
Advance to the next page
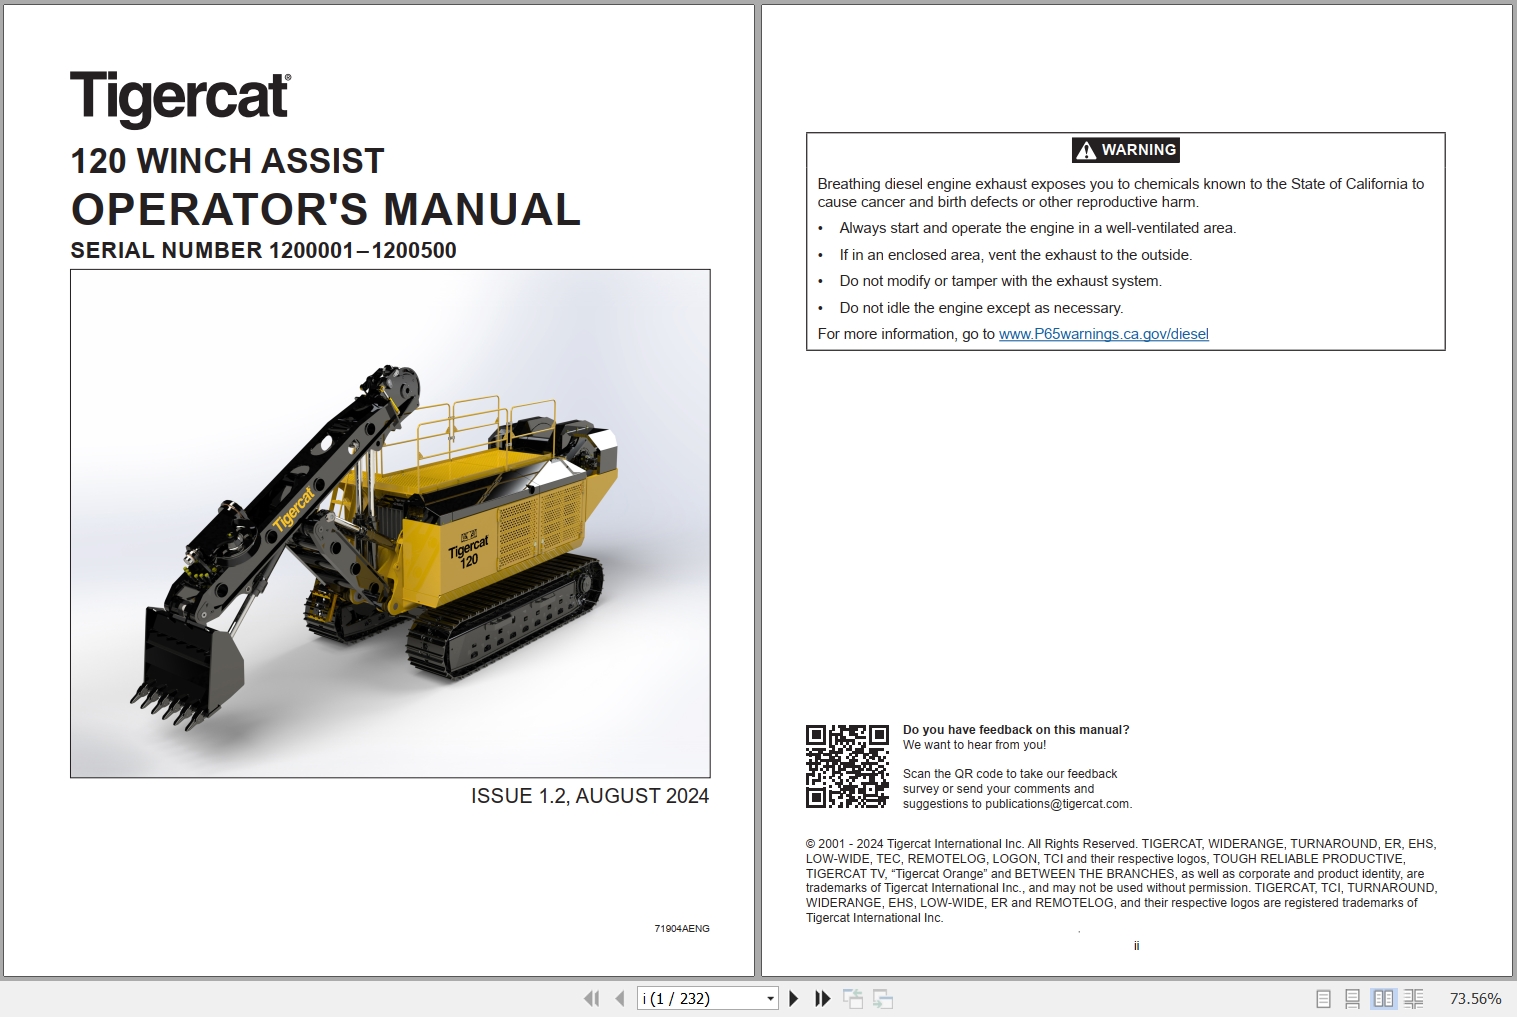(x=794, y=998)
